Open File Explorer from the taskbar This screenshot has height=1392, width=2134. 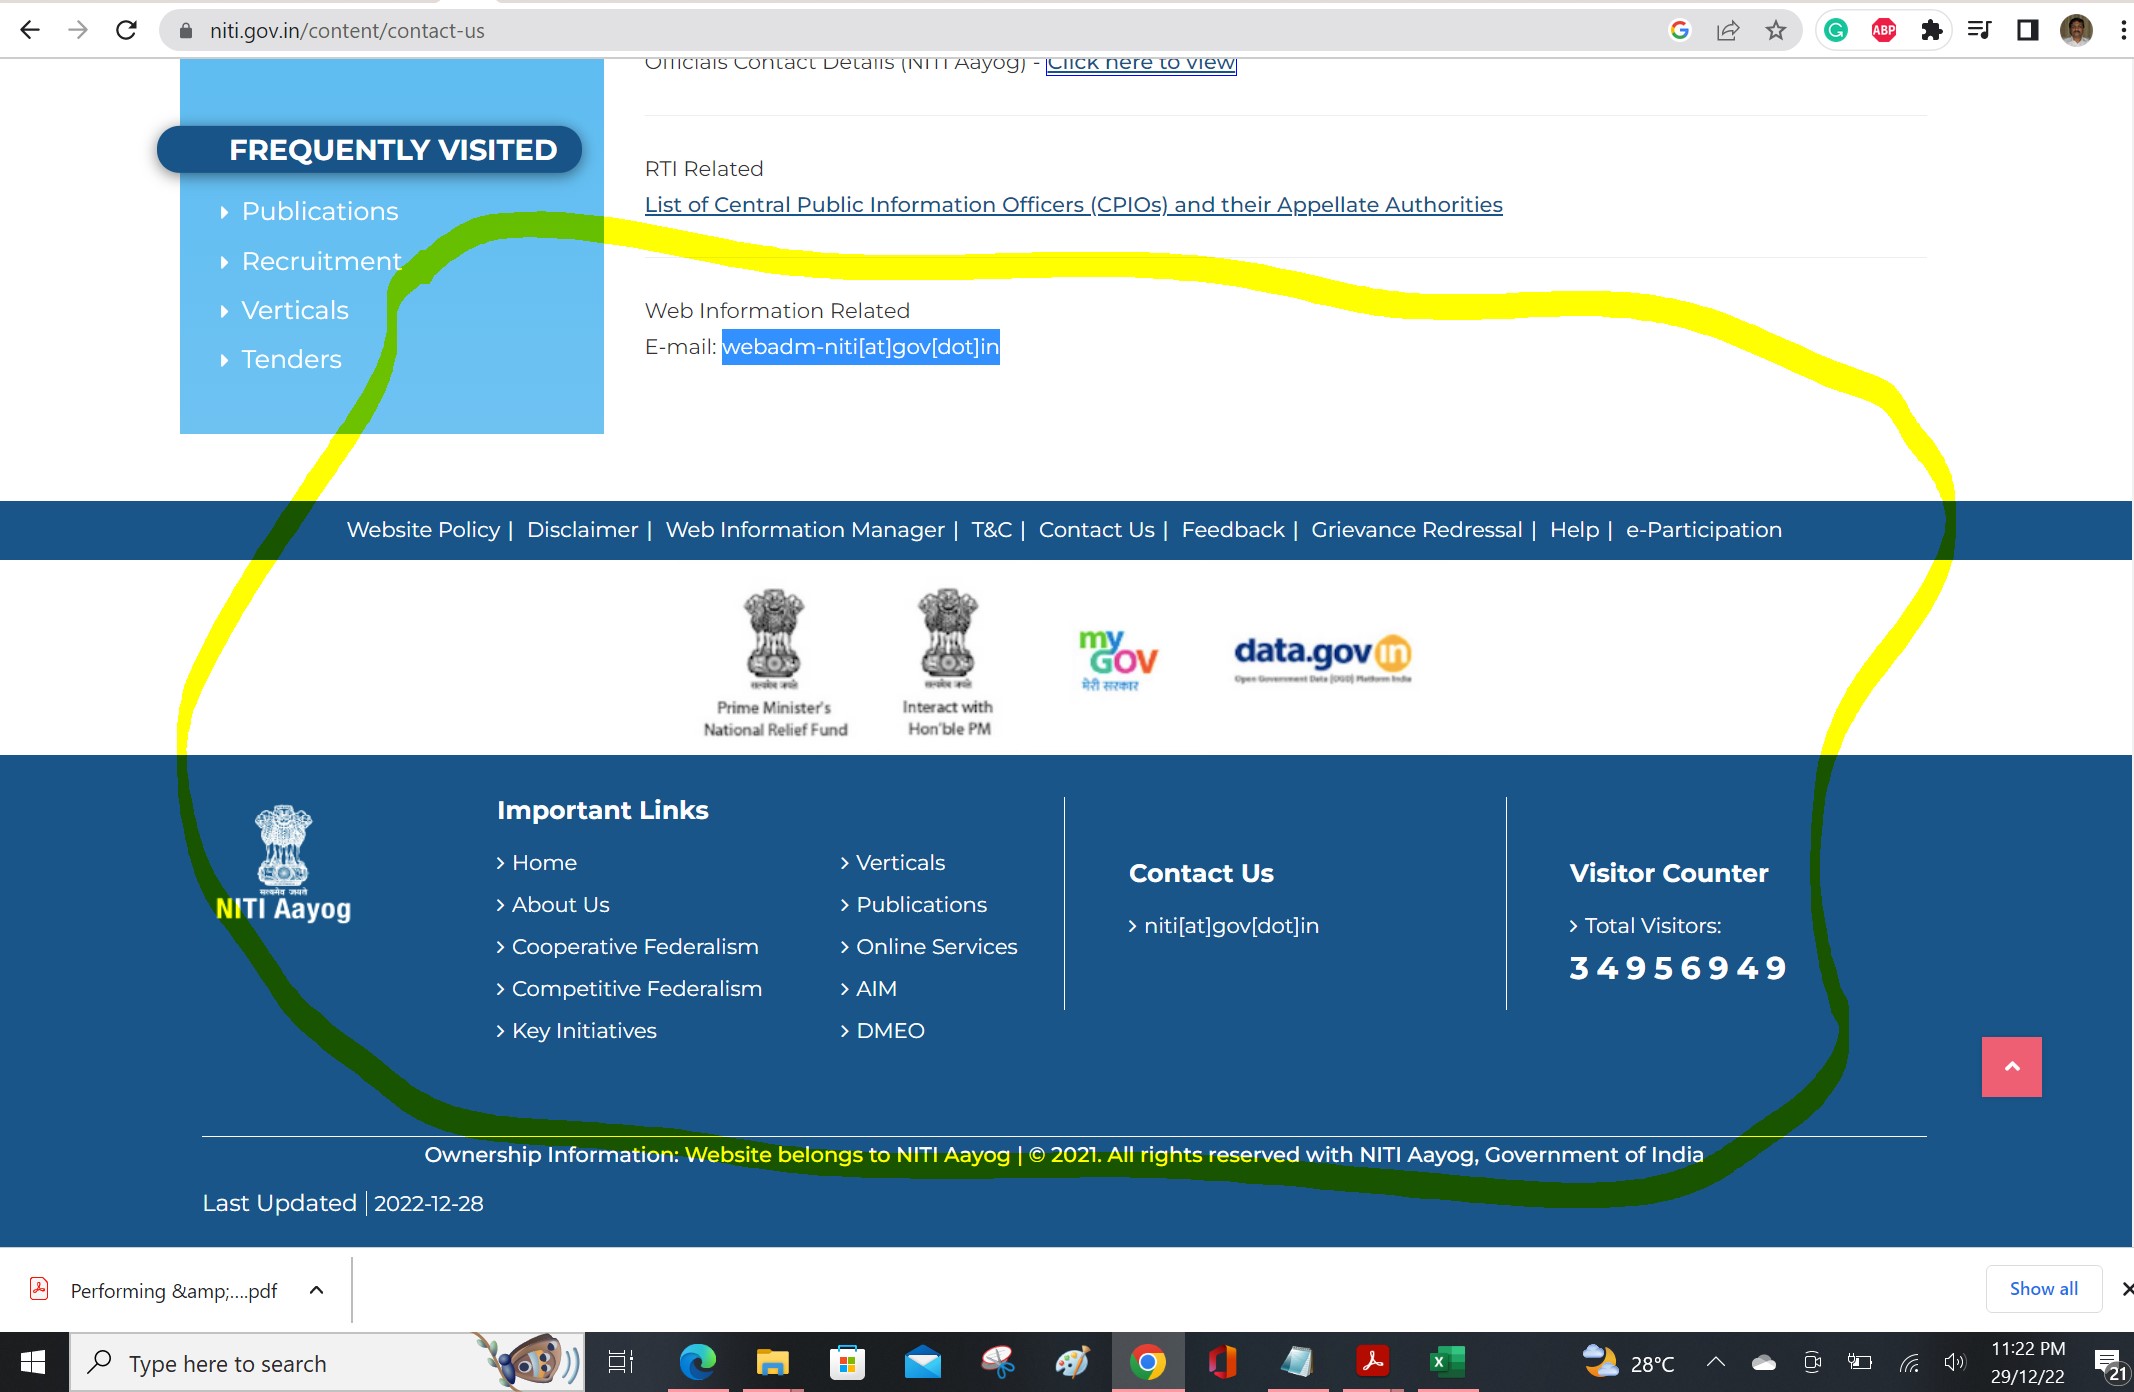[x=772, y=1362]
